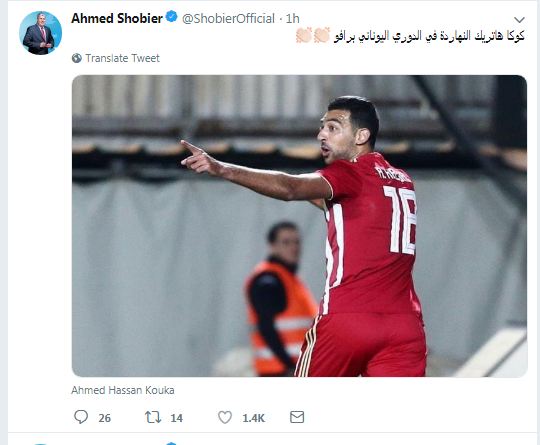This screenshot has width=540, height=445.
Task: Click the leftmost clapping hands emoji
Action: pyautogui.click(x=304, y=35)
